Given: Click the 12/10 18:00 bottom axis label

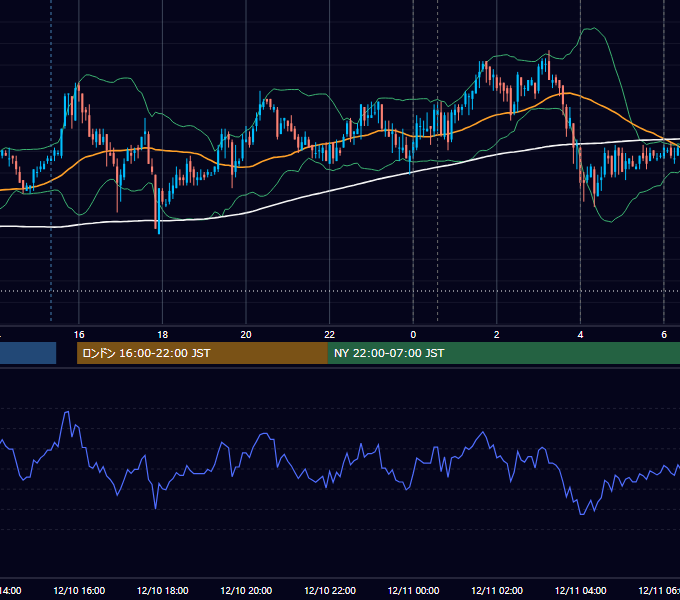Looking at the screenshot, I should point(163,590).
